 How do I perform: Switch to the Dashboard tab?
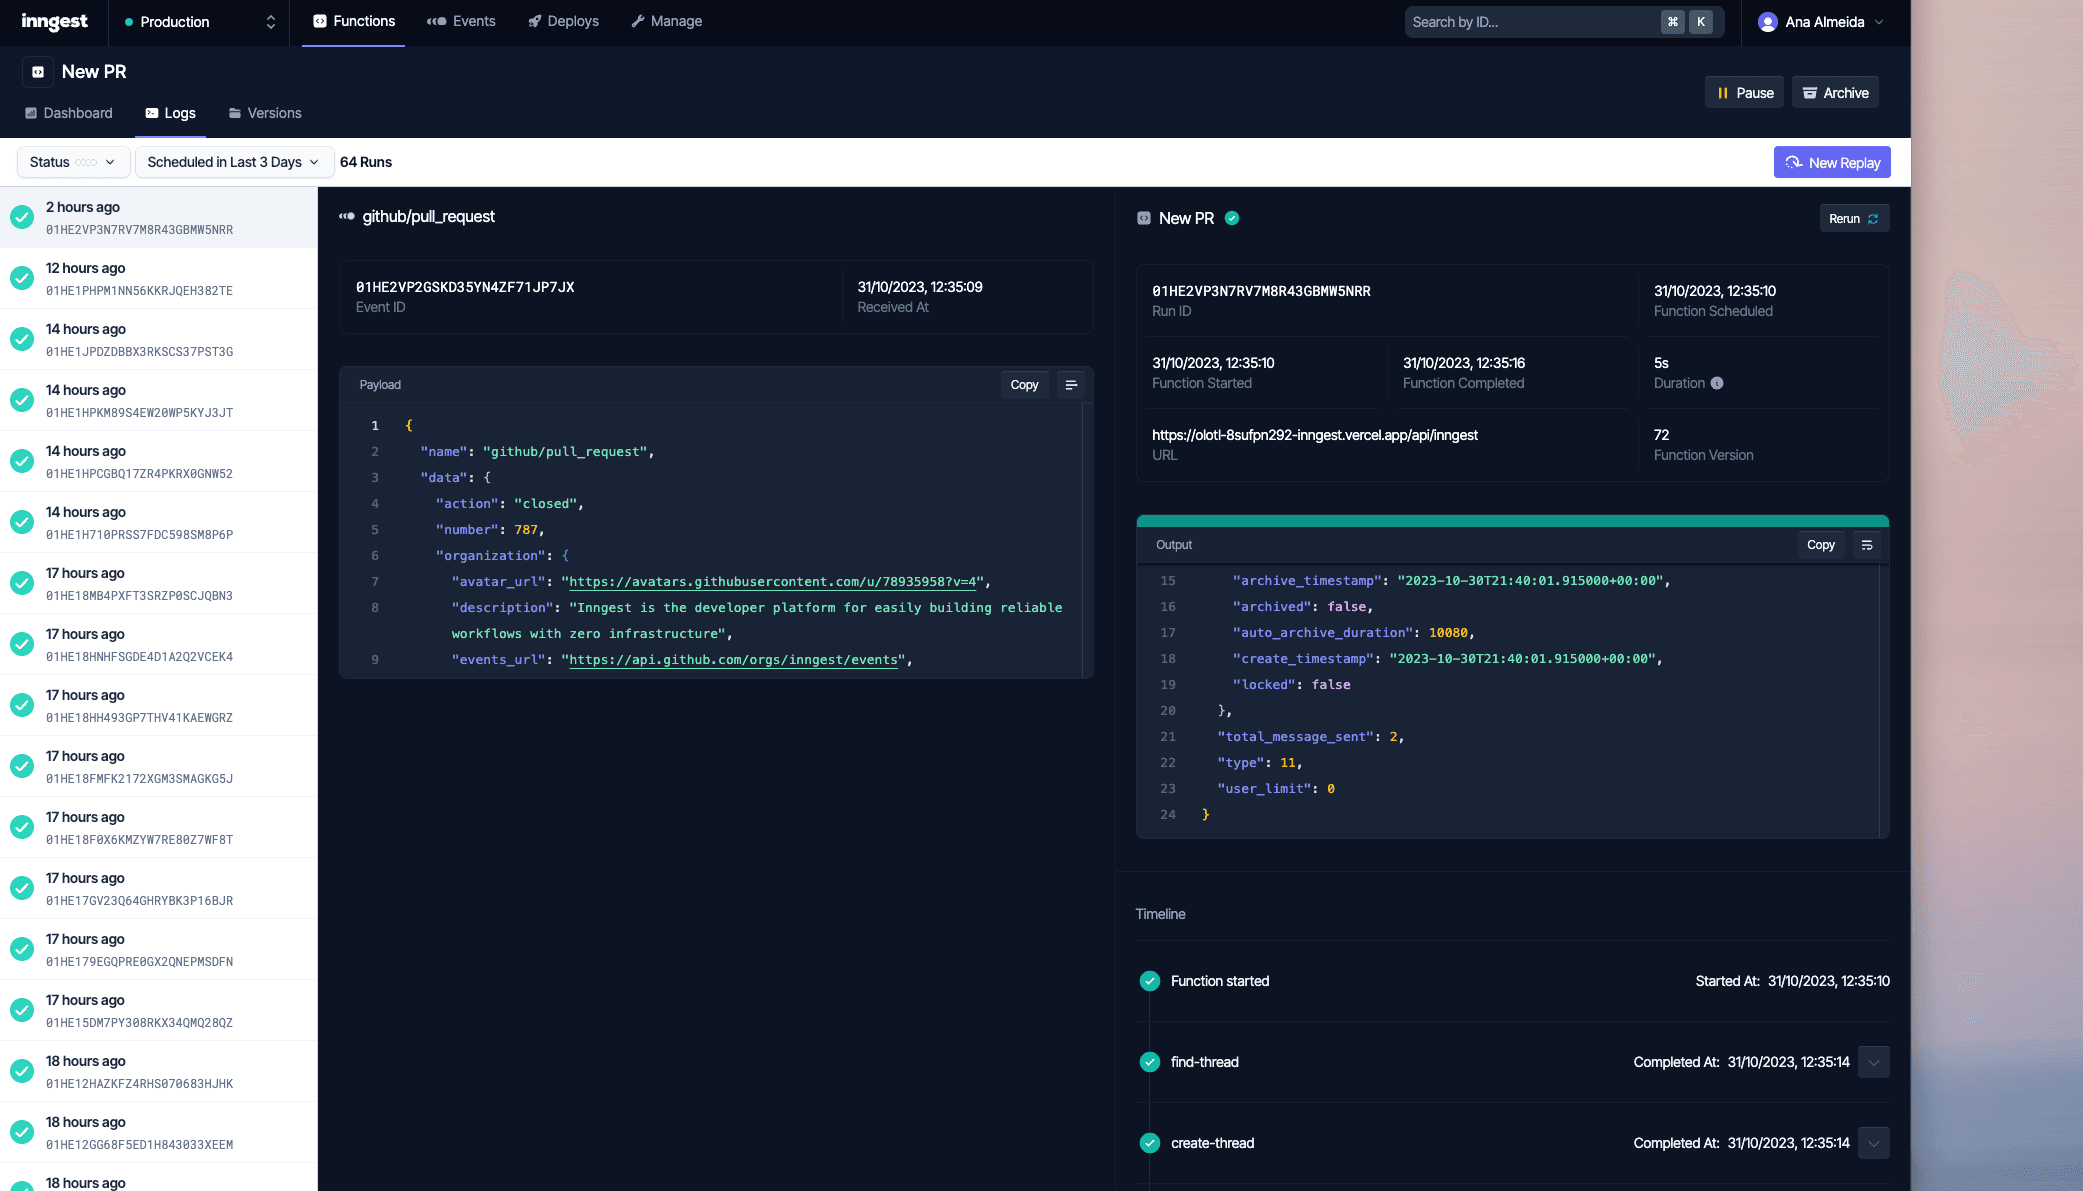pyautogui.click(x=68, y=113)
